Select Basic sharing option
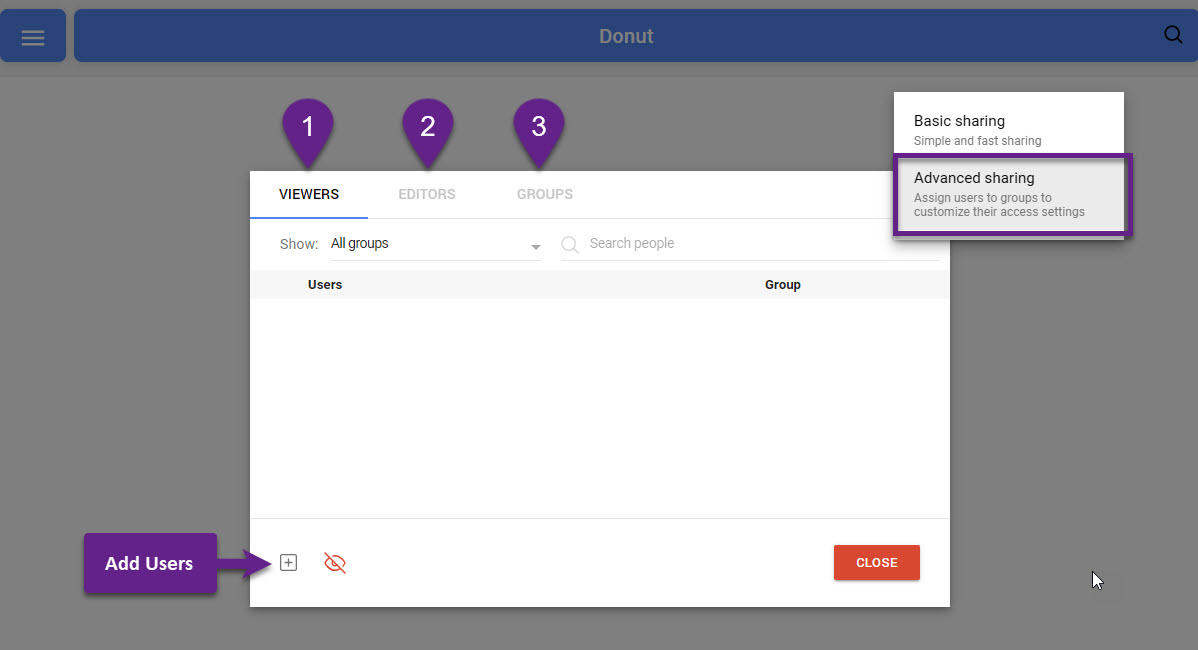Viewport: 1198px width, 650px height. (x=1008, y=129)
